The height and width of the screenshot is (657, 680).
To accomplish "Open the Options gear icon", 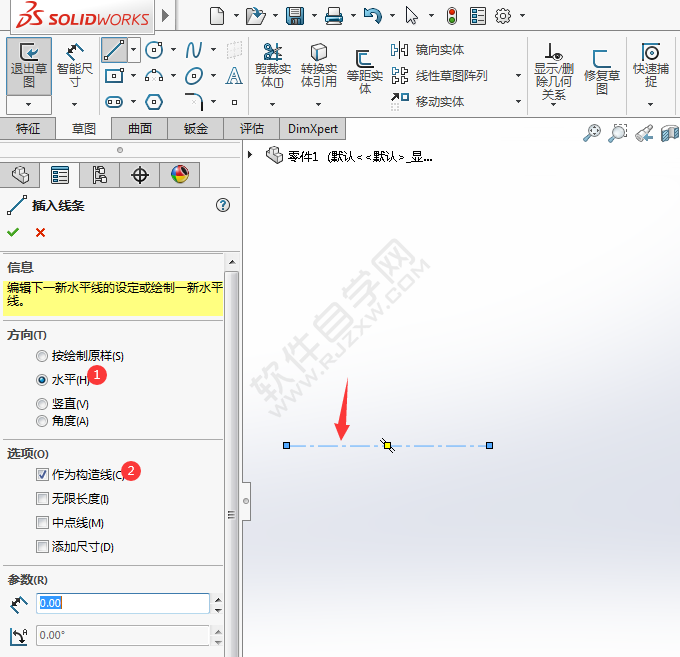I will [x=503, y=16].
